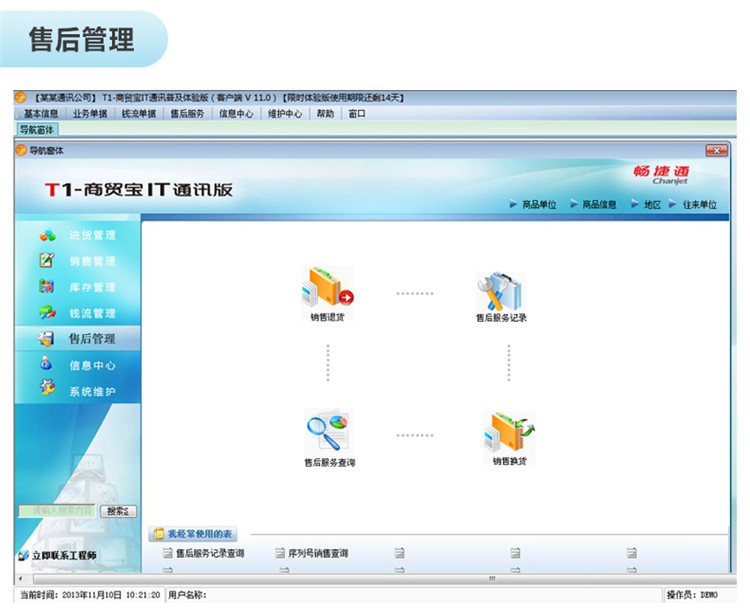Open the 售后服务 menu

(187, 114)
